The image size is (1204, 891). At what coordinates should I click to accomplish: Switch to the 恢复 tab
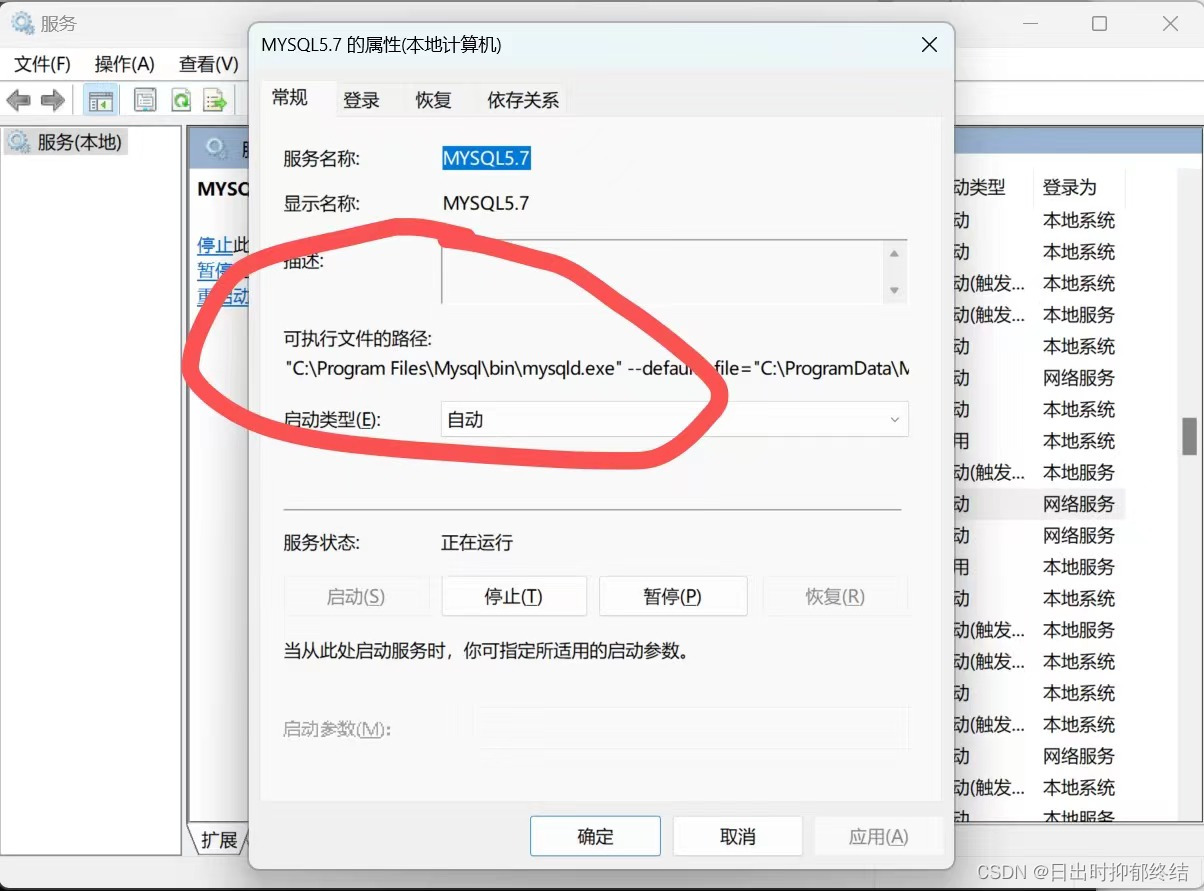point(433,100)
